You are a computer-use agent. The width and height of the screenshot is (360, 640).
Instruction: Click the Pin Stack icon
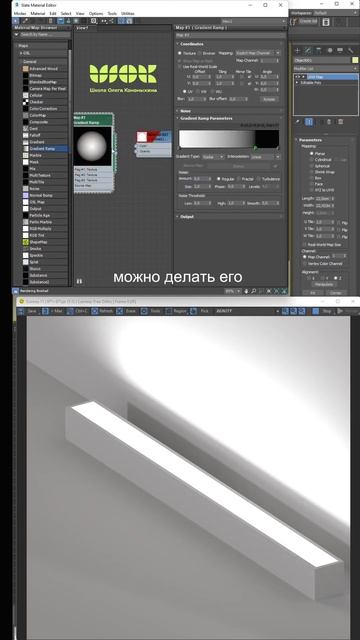point(298,122)
